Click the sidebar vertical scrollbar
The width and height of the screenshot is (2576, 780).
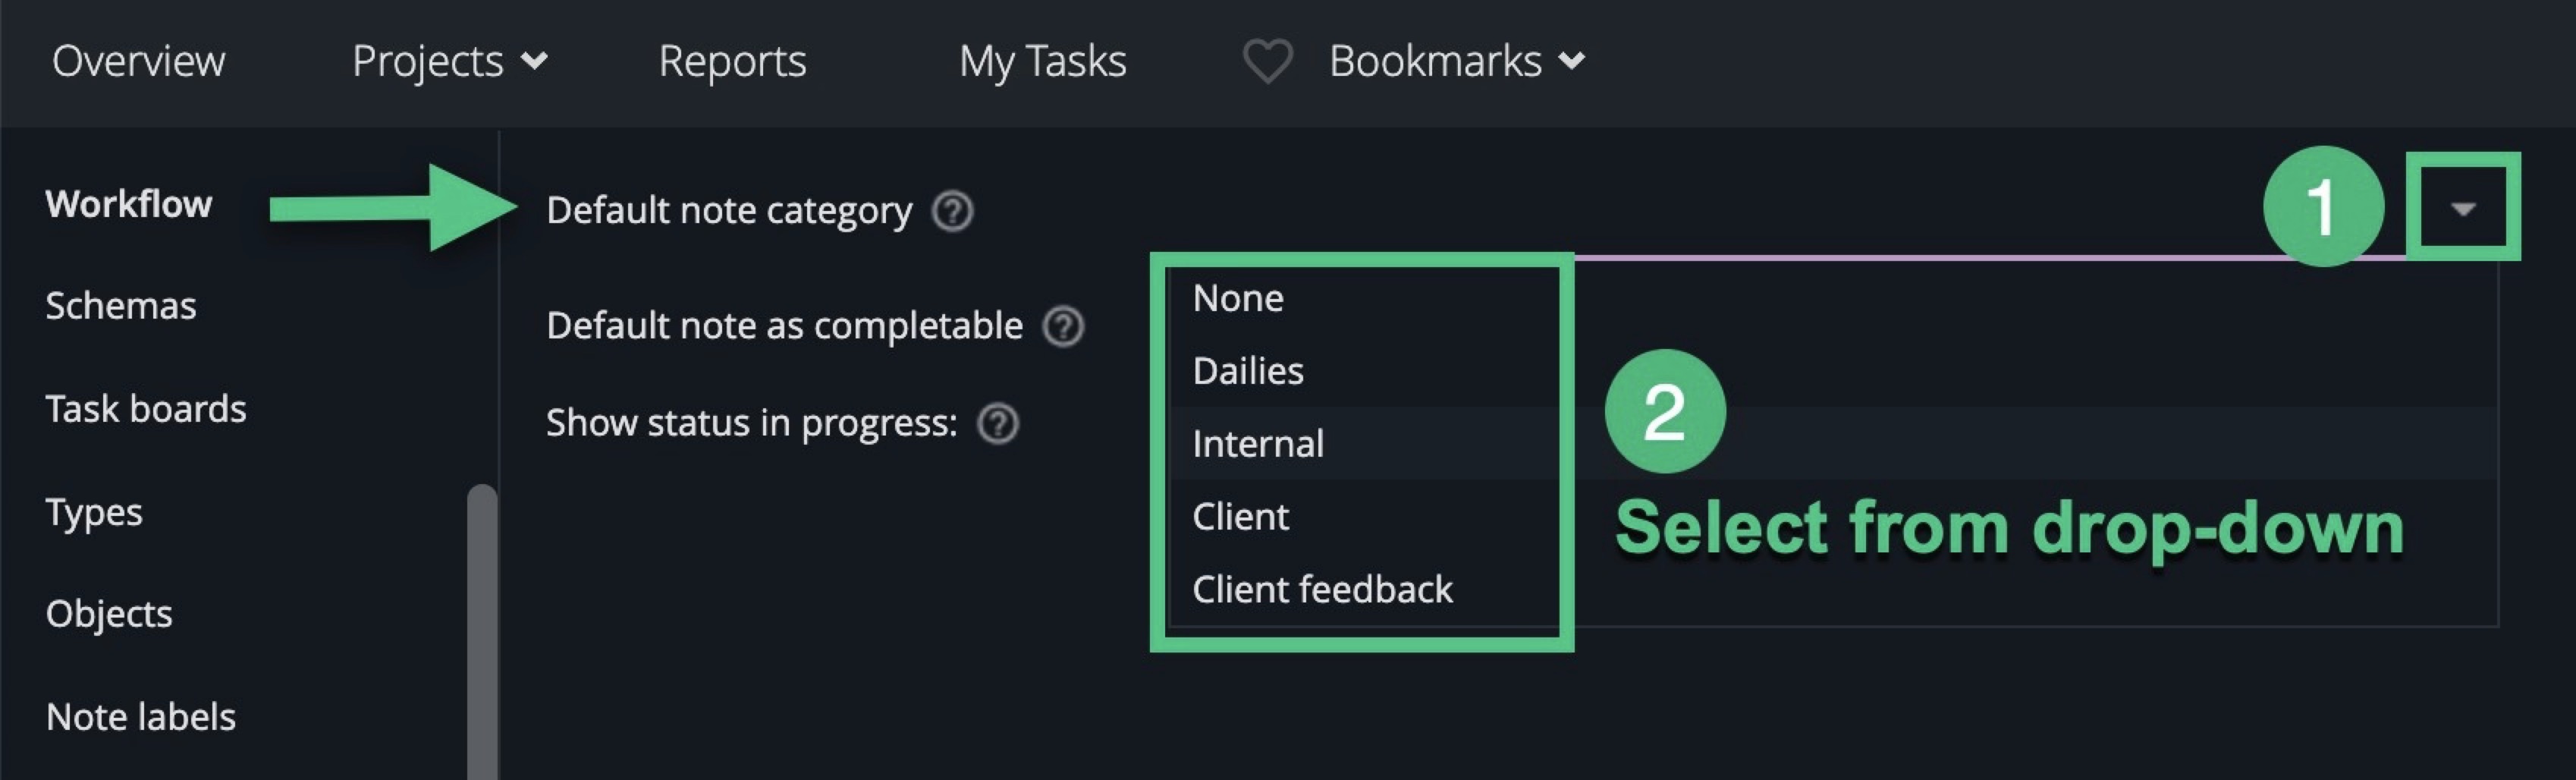pyautogui.click(x=482, y=632)
